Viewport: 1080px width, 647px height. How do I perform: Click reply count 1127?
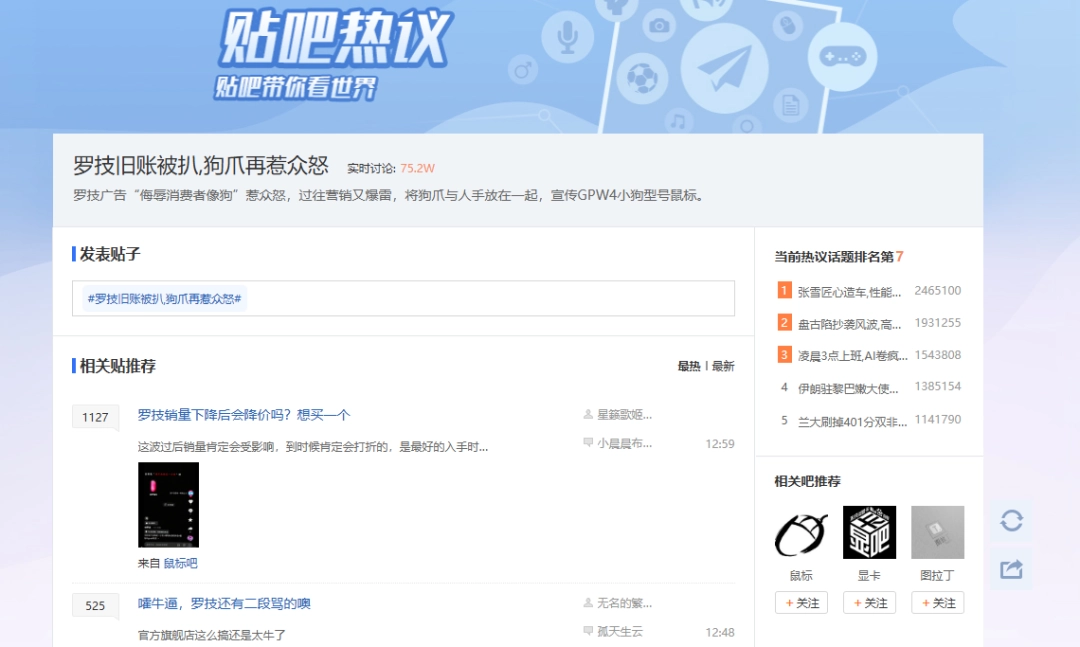[x=95, y=417]
